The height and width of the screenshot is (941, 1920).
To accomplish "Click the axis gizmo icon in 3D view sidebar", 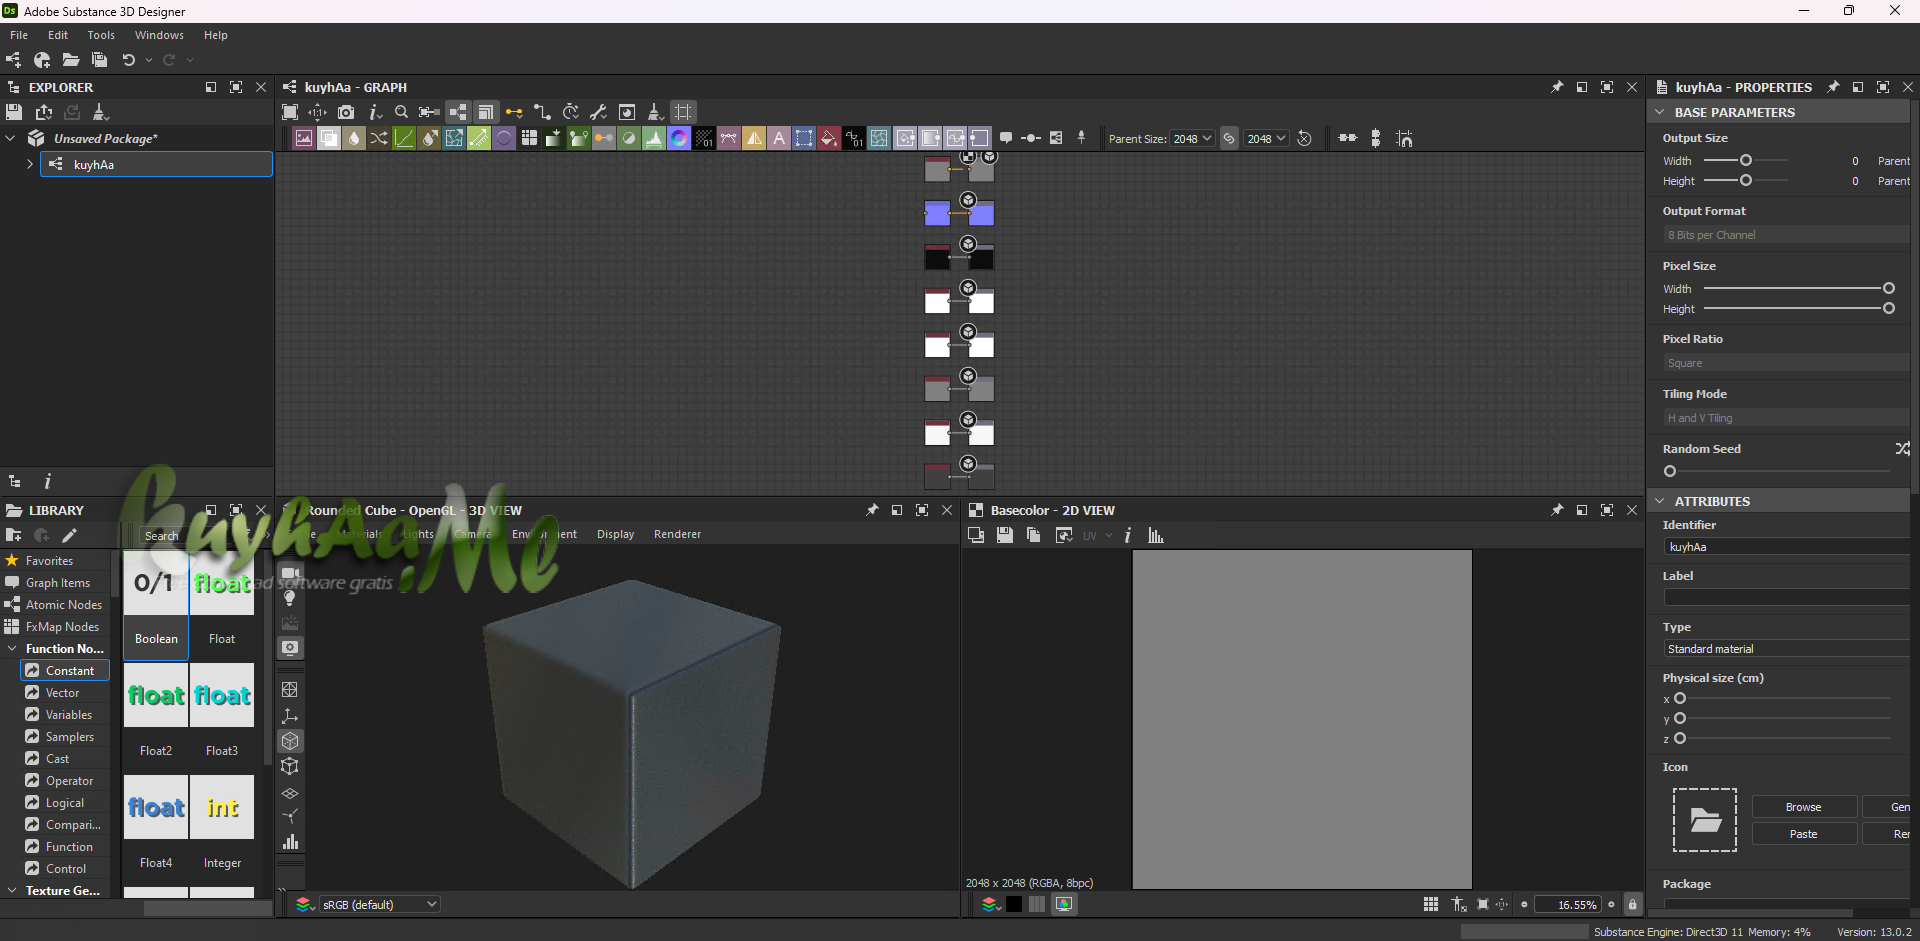I will [x=290, y=716].
